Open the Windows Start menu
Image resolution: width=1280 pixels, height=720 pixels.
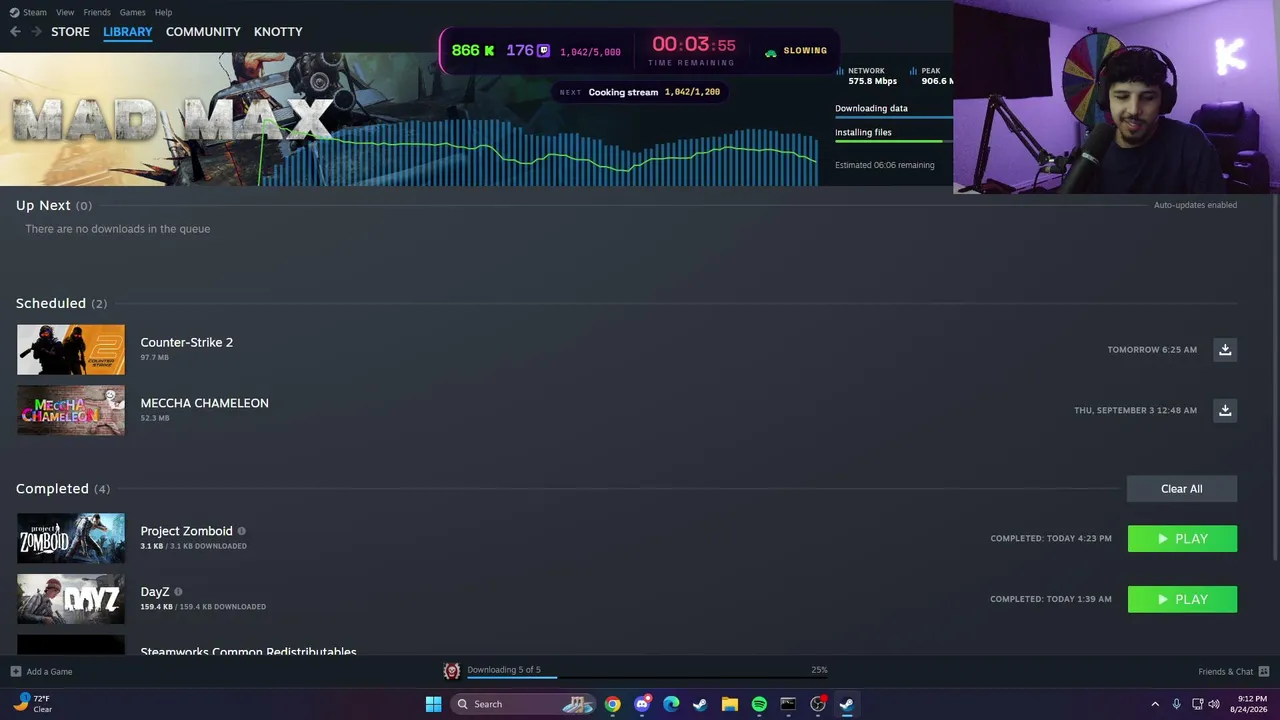click(x=433, y=704)
